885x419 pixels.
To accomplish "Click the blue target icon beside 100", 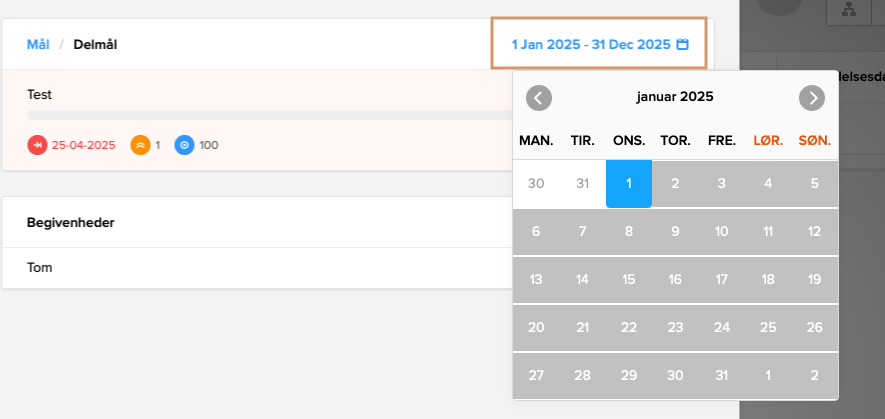I will [x=184, y=145].
